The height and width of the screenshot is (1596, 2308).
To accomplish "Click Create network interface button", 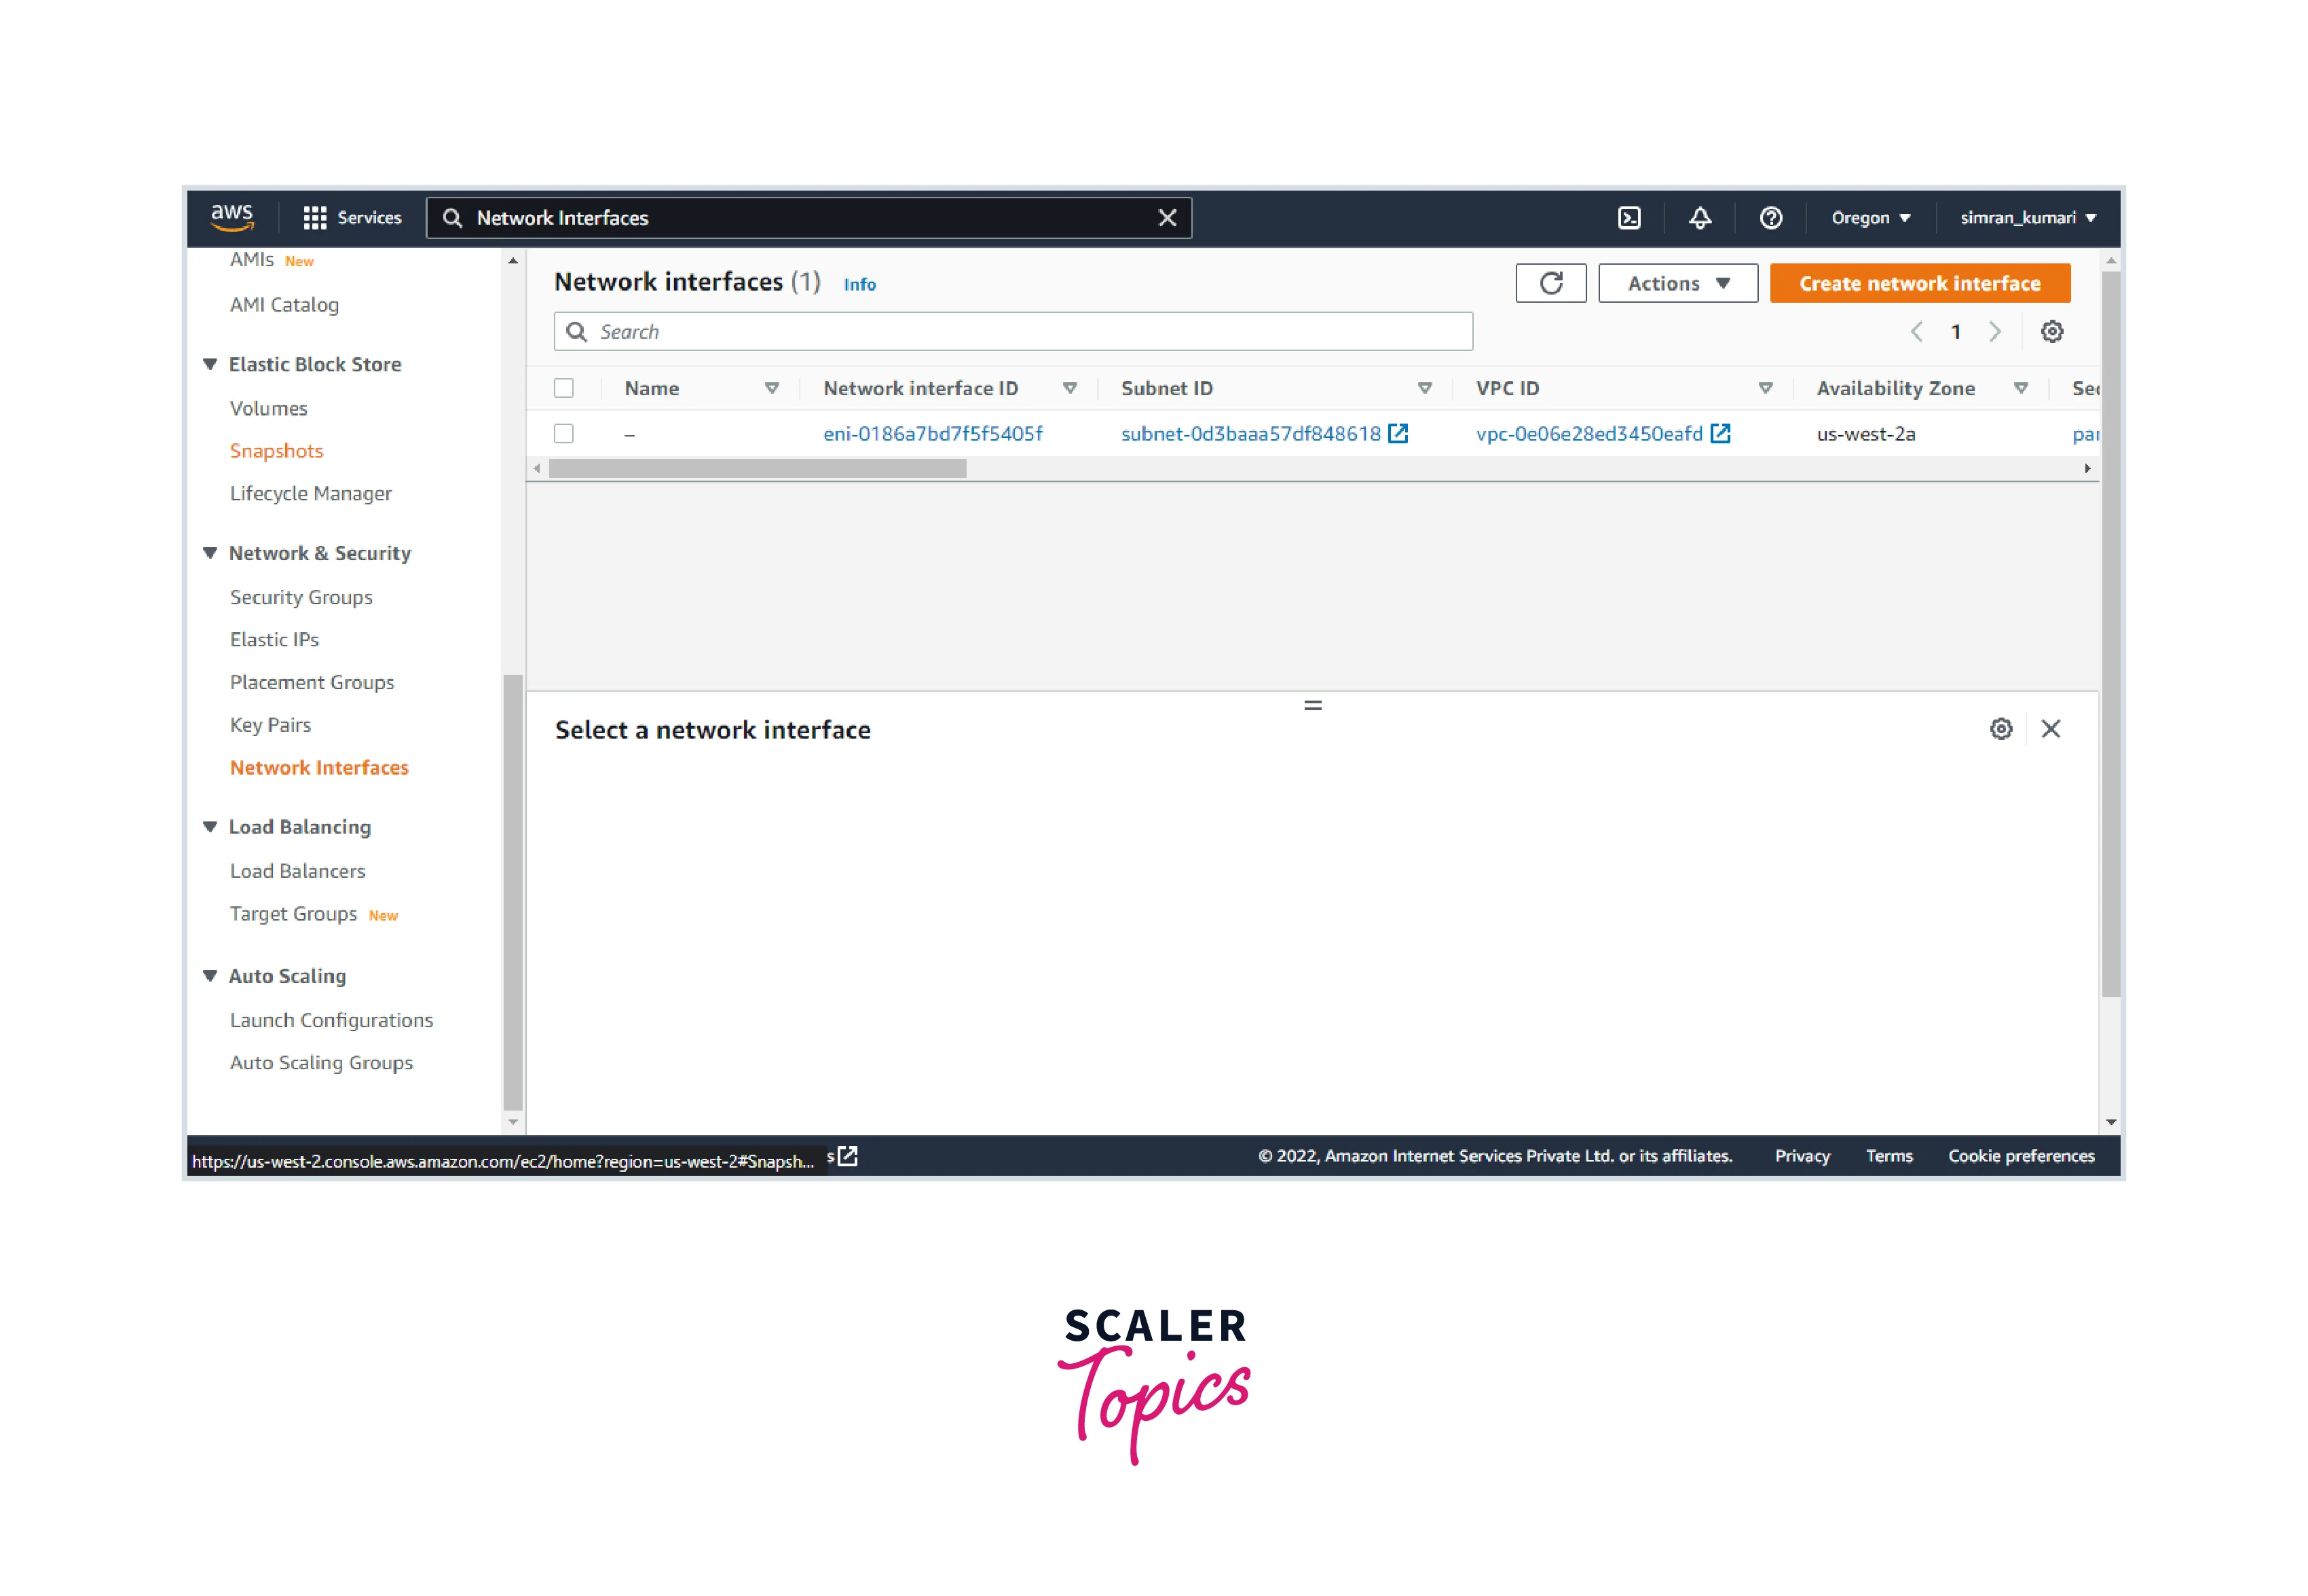I will tap(1919, 283).
